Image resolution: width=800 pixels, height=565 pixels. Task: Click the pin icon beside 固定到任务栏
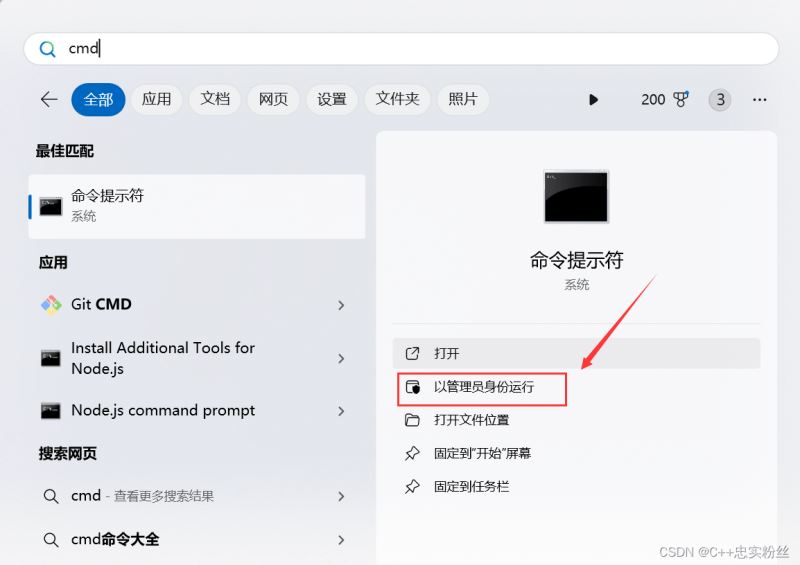(x=412, y=486)
